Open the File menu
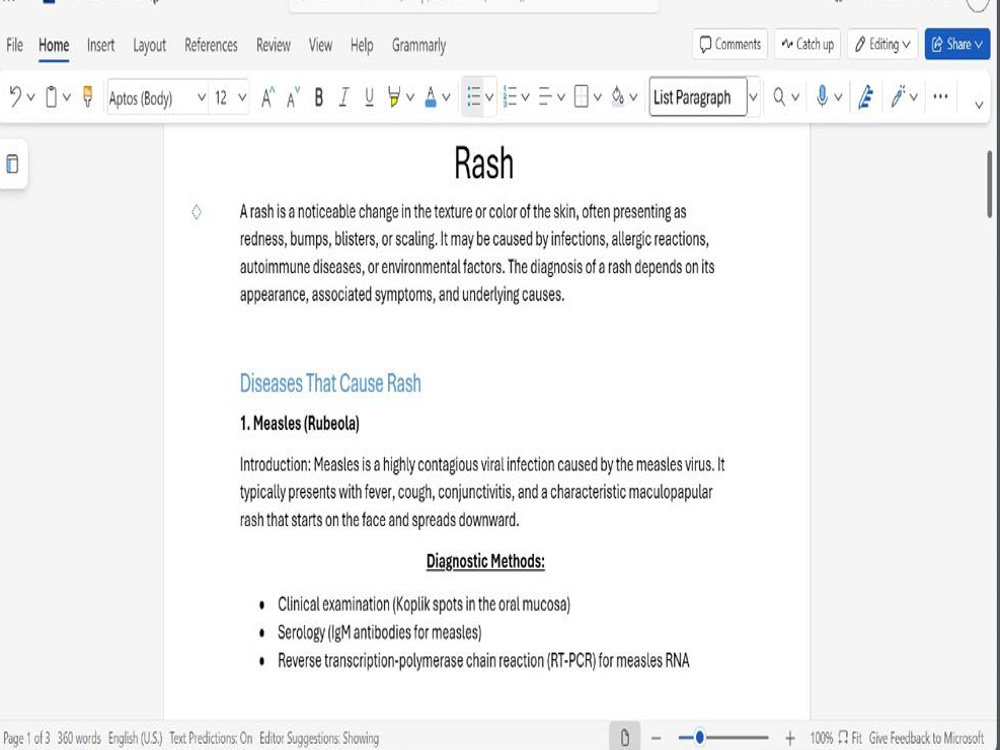 pos(14,45)
